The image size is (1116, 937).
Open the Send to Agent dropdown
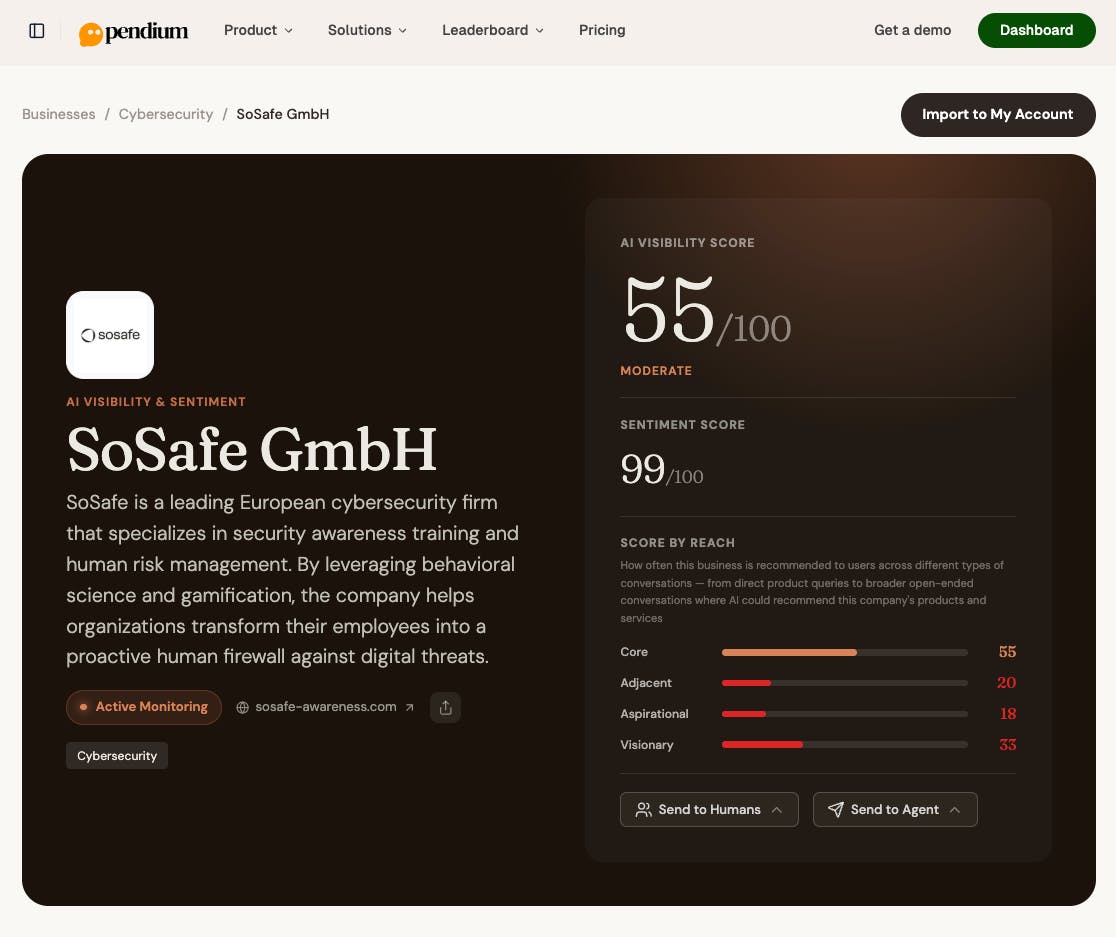point(895,810)
